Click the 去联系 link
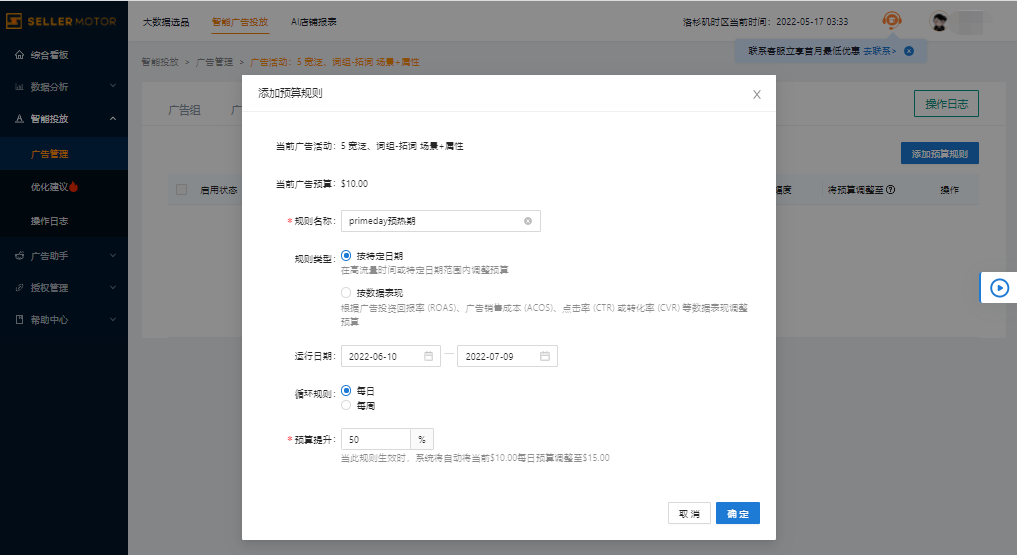The image size is (1017, 555). [x=879, y=51]
